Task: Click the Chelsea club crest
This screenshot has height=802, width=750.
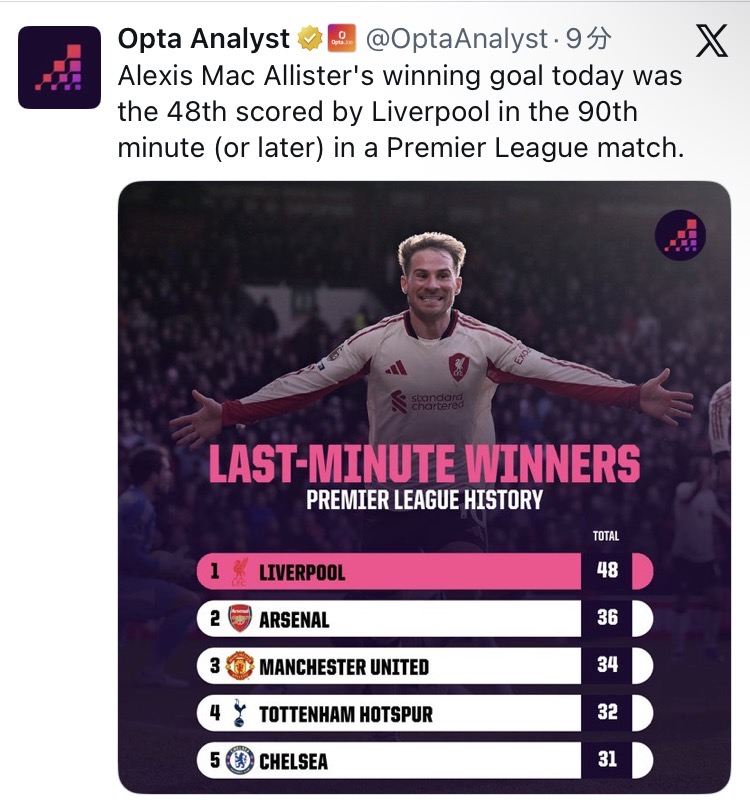Action: [240, 761]
